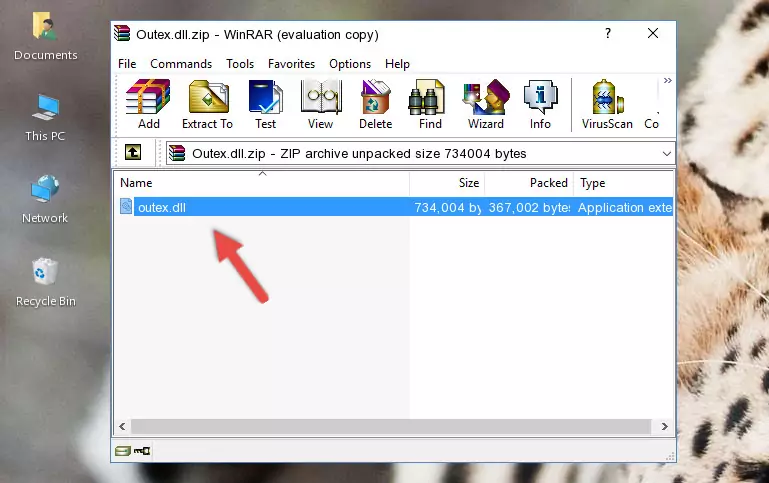Screen dimensions: 769x483
Task: Click the horizontal scrollbar right arrow
Action: click(665, 427)
